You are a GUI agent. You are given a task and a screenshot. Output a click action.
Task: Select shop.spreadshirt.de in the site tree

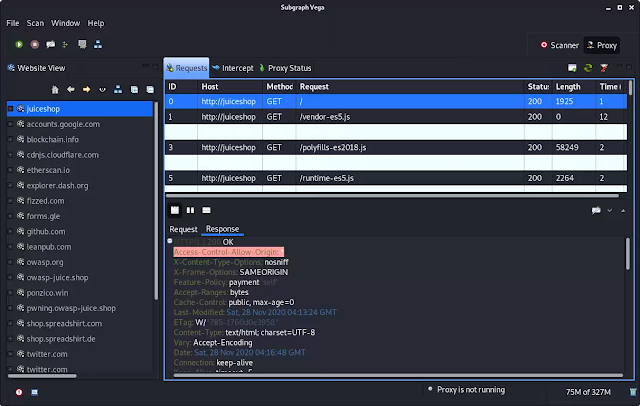point(61,339)
